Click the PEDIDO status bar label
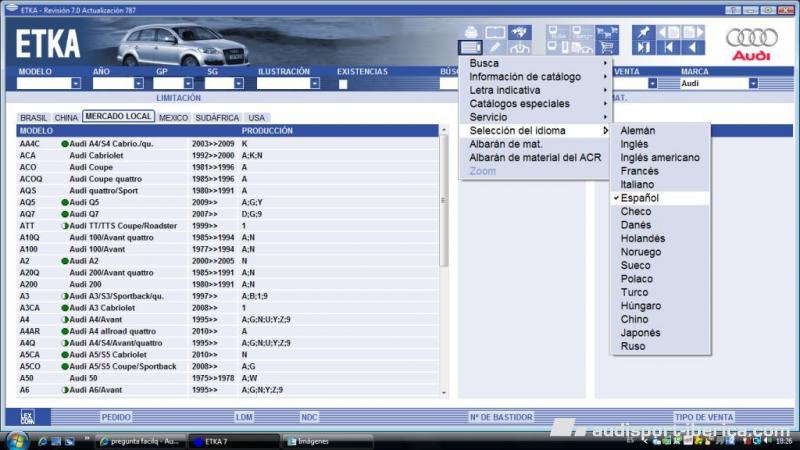The image size is (800, 450). [116, 417]
